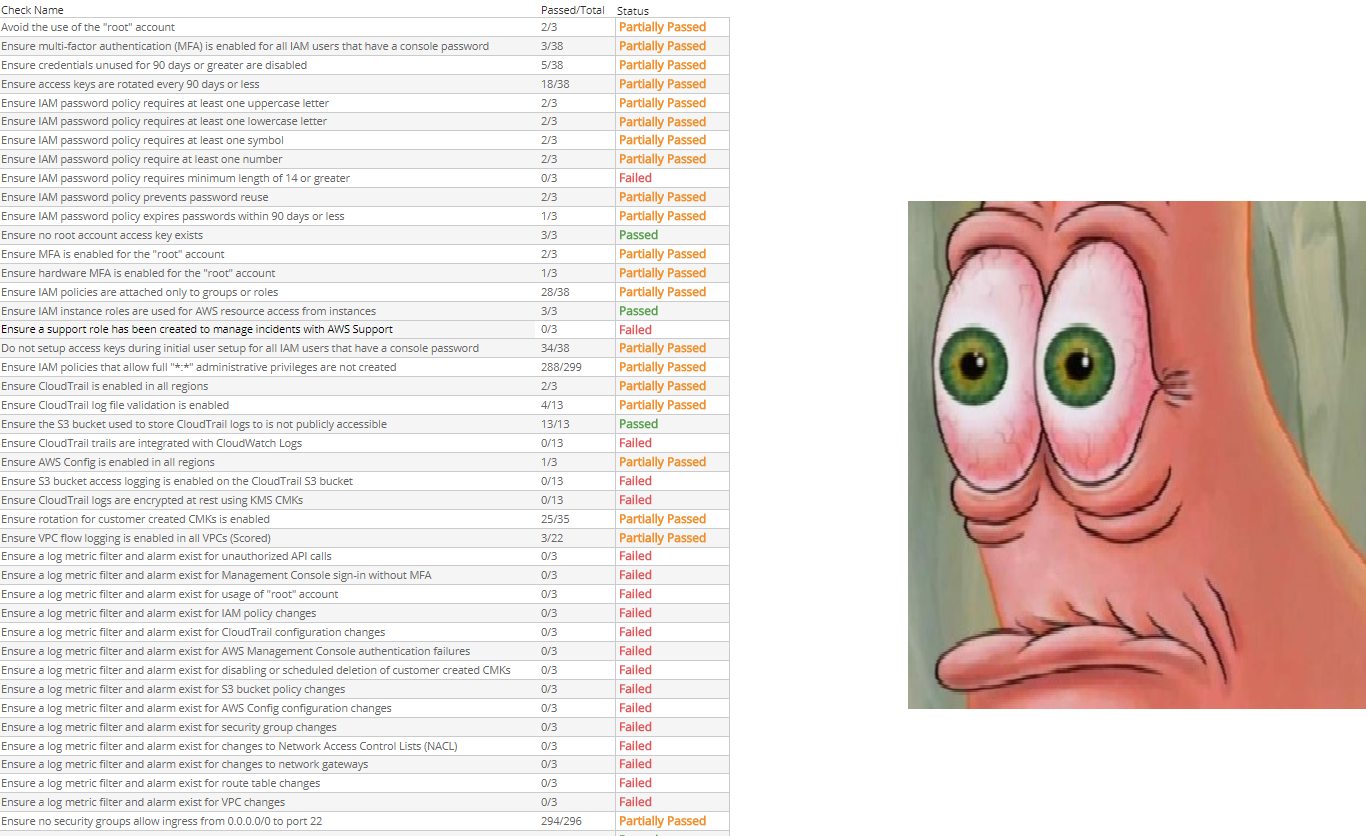Screen dimensions: 1366x836
Task: Click the 288/299 passed count cell
Action: click(561, 367)
